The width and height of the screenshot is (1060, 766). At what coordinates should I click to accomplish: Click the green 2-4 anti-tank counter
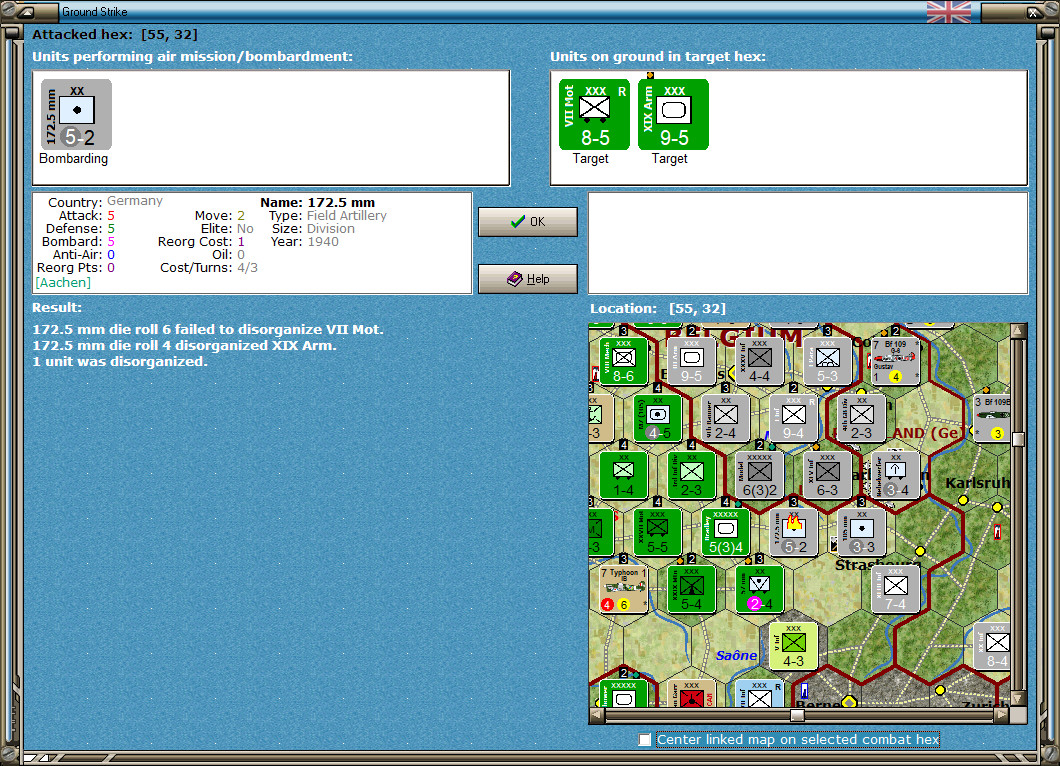click(759, 589)
